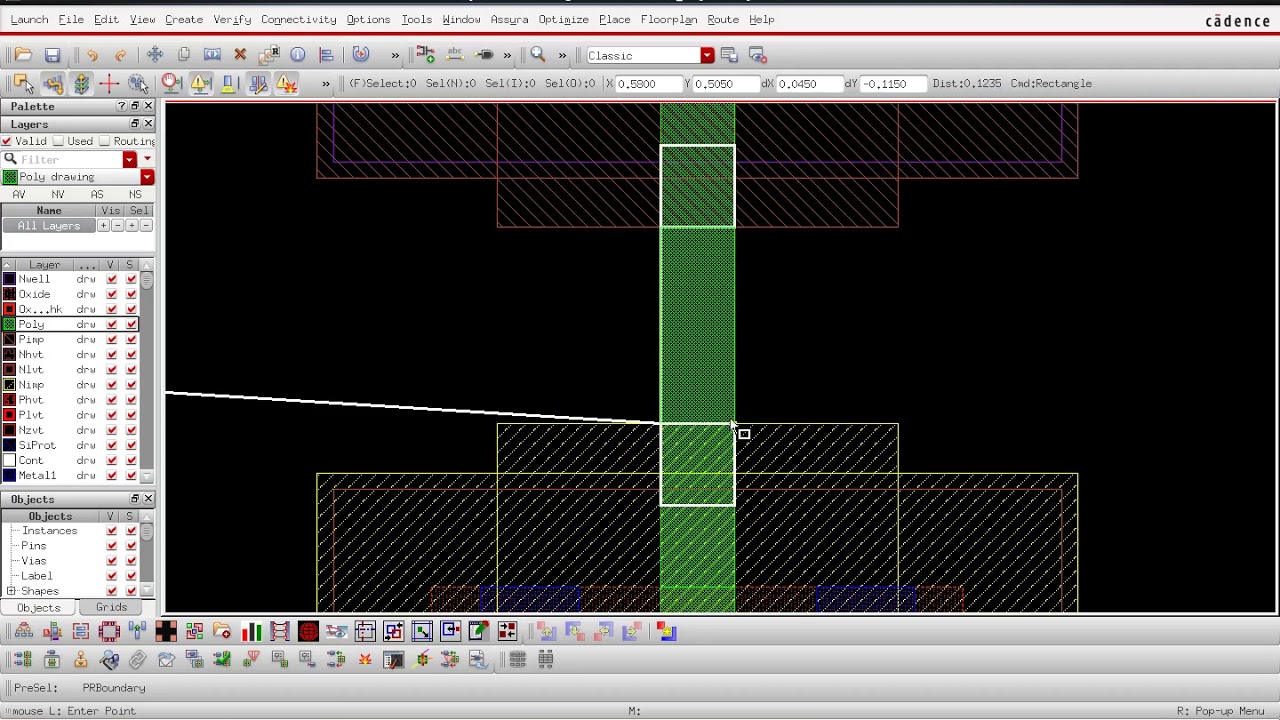Expand the Shapes tree item
This screenshot has width=1280, height=720.
(x=11, y=591)
